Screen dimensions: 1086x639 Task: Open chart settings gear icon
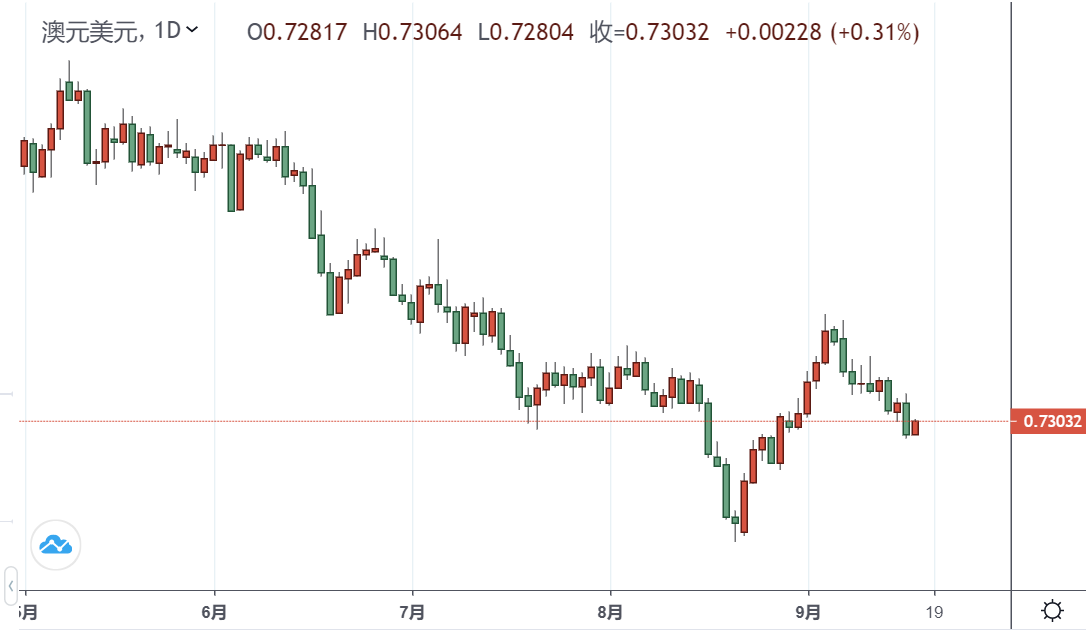point(1052,610)
